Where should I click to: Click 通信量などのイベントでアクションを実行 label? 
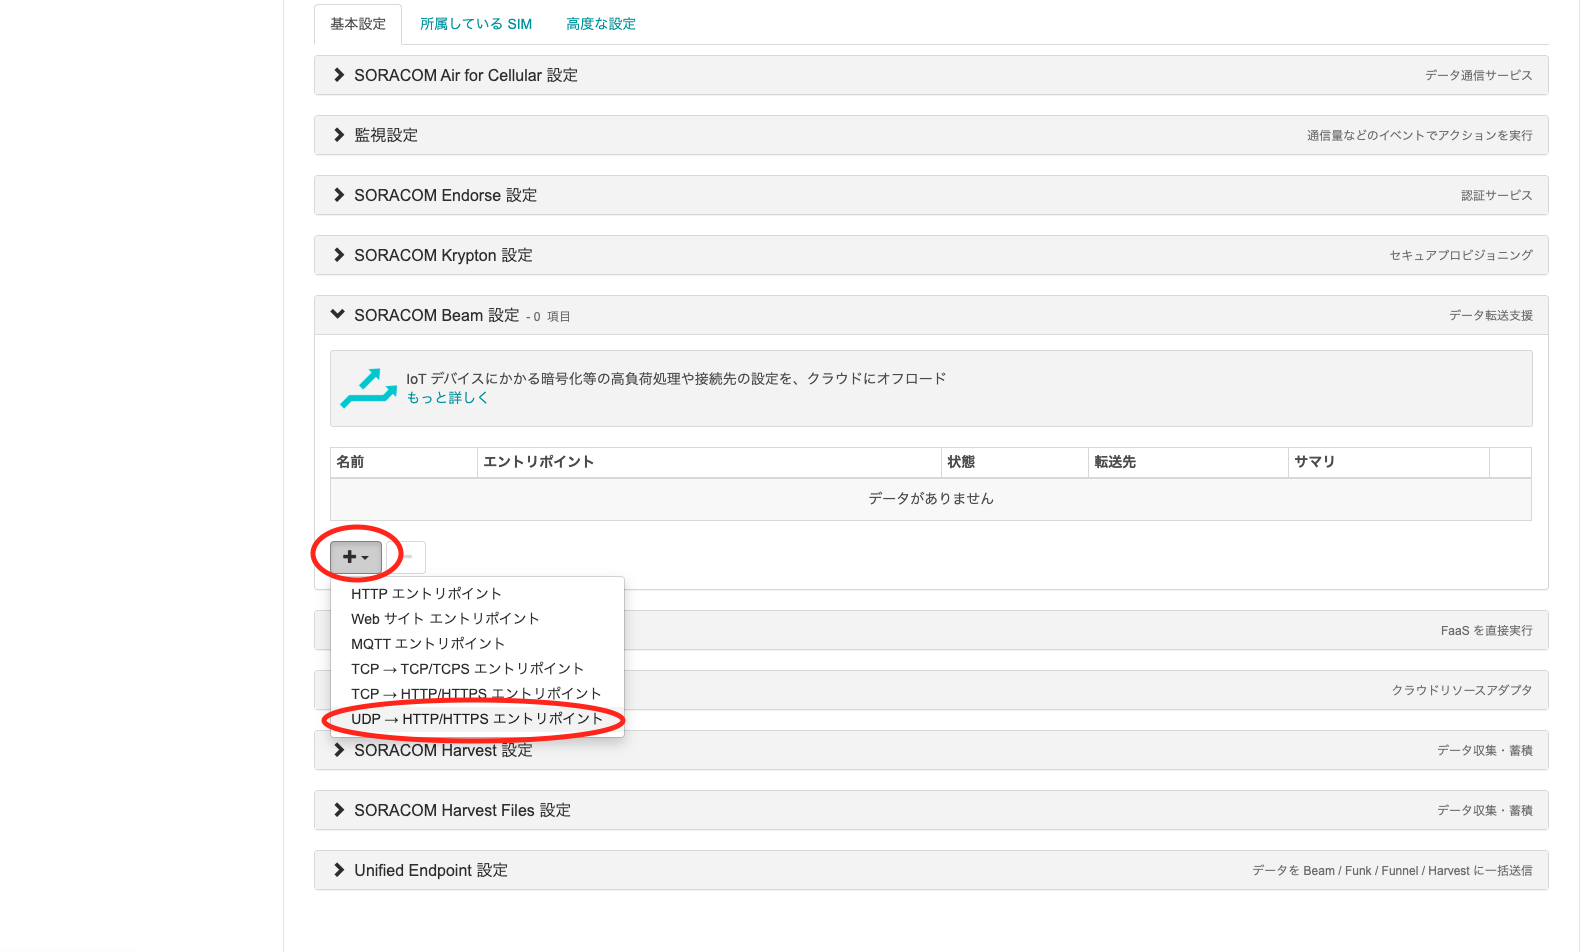click(1419, 135)
